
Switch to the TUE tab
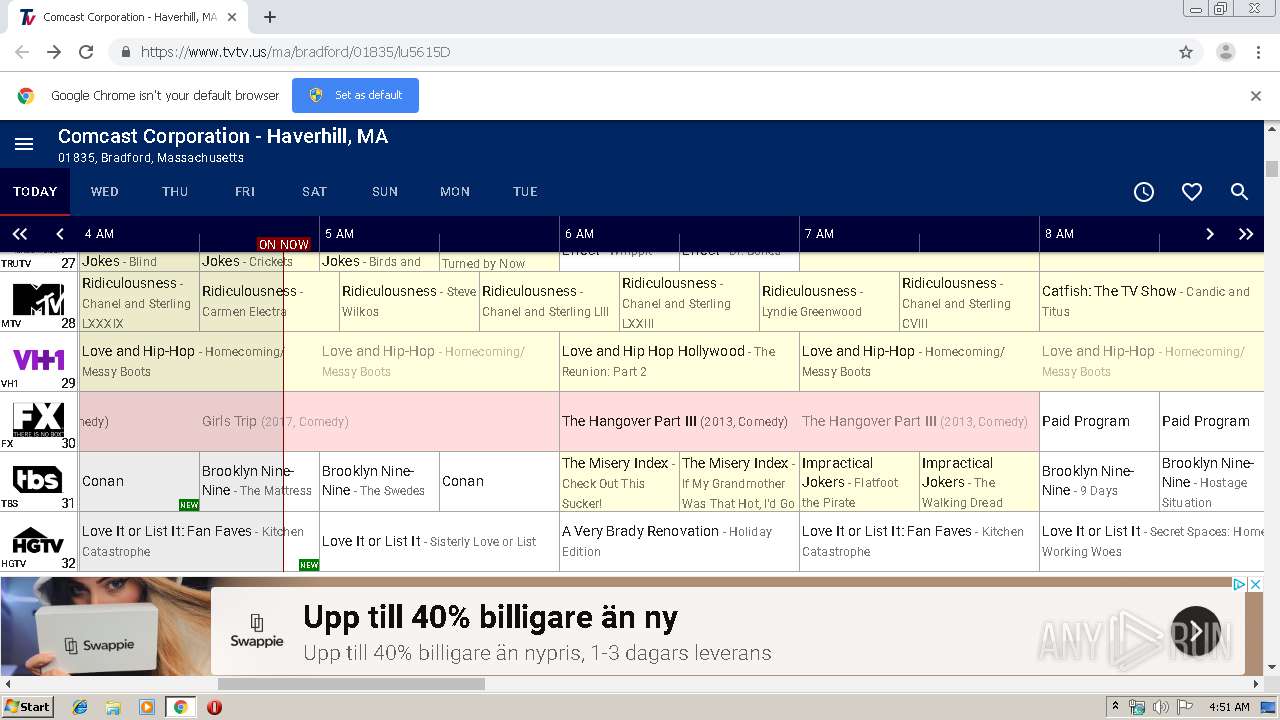(x=525, y=192)
